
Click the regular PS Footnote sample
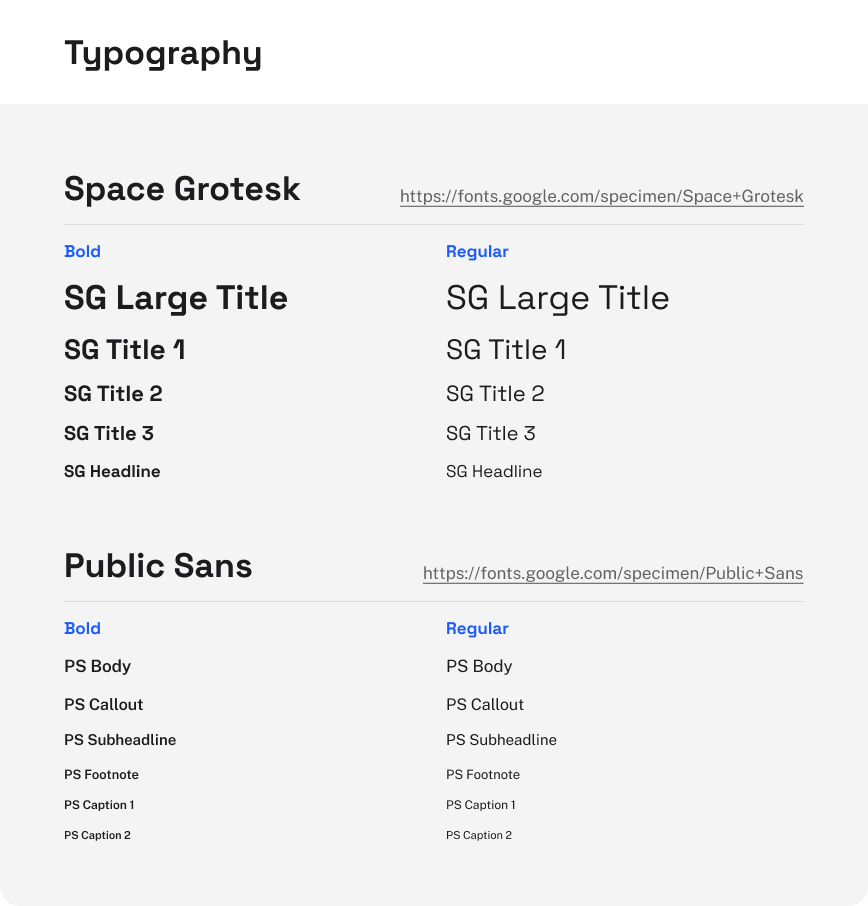(x=483, y=775)
